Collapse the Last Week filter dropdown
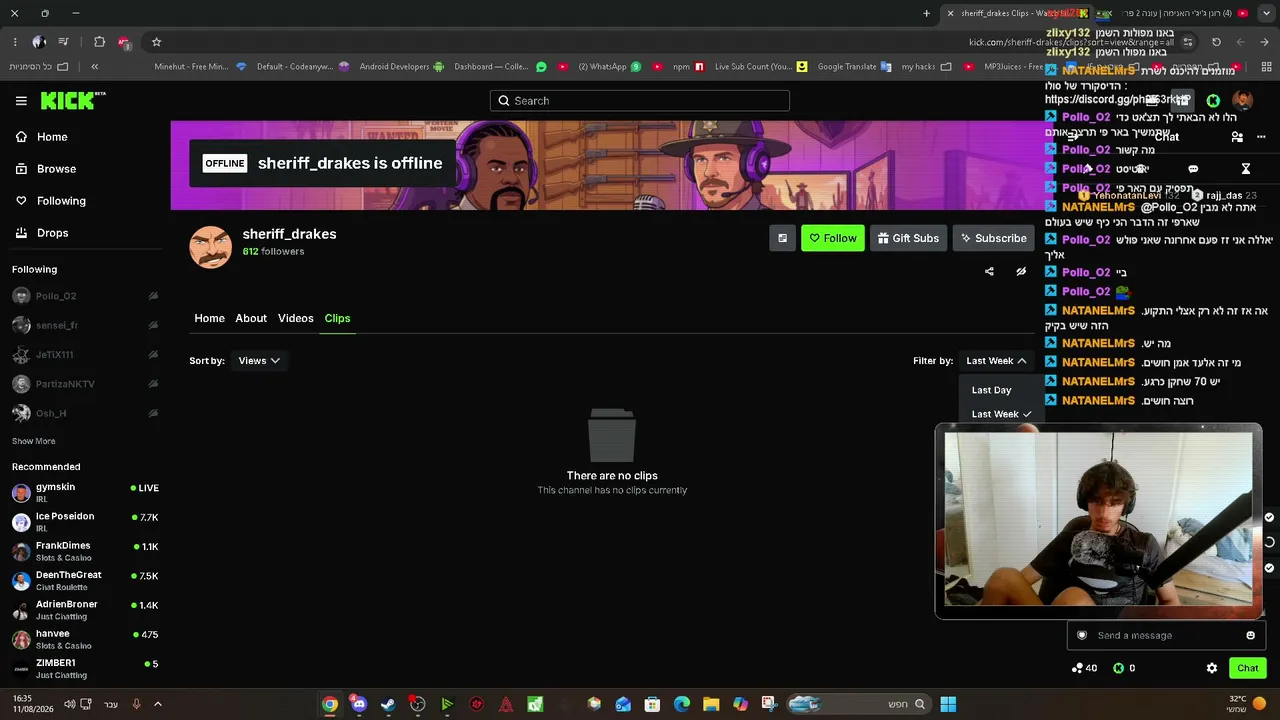Screen dimensions: 1280x720 coord(996,360)
